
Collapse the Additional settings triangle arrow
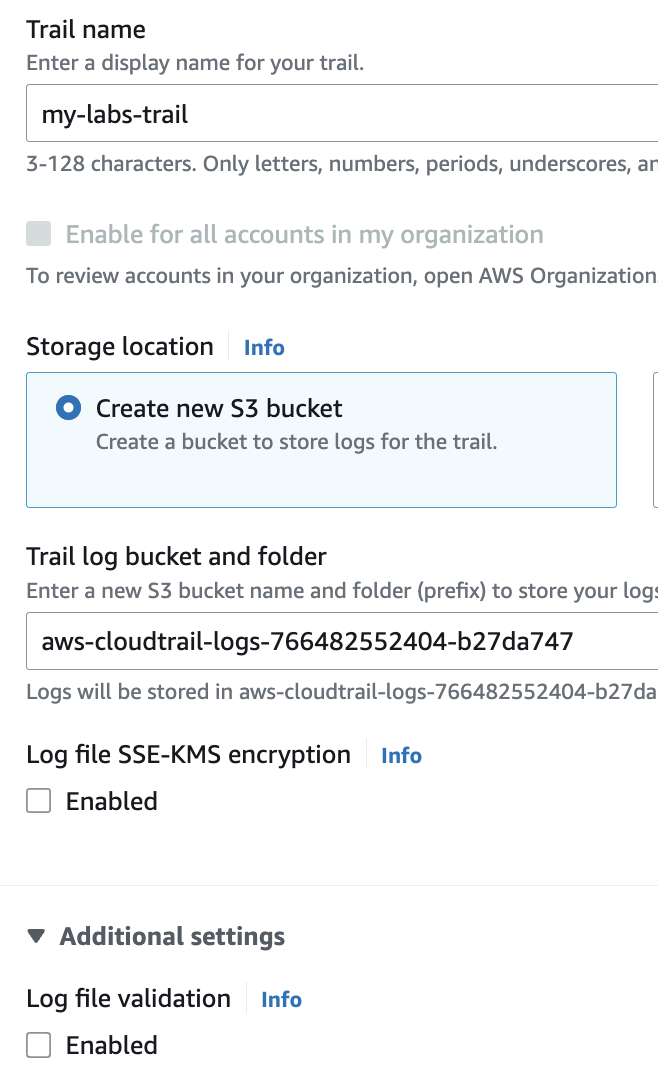point(37,937)
